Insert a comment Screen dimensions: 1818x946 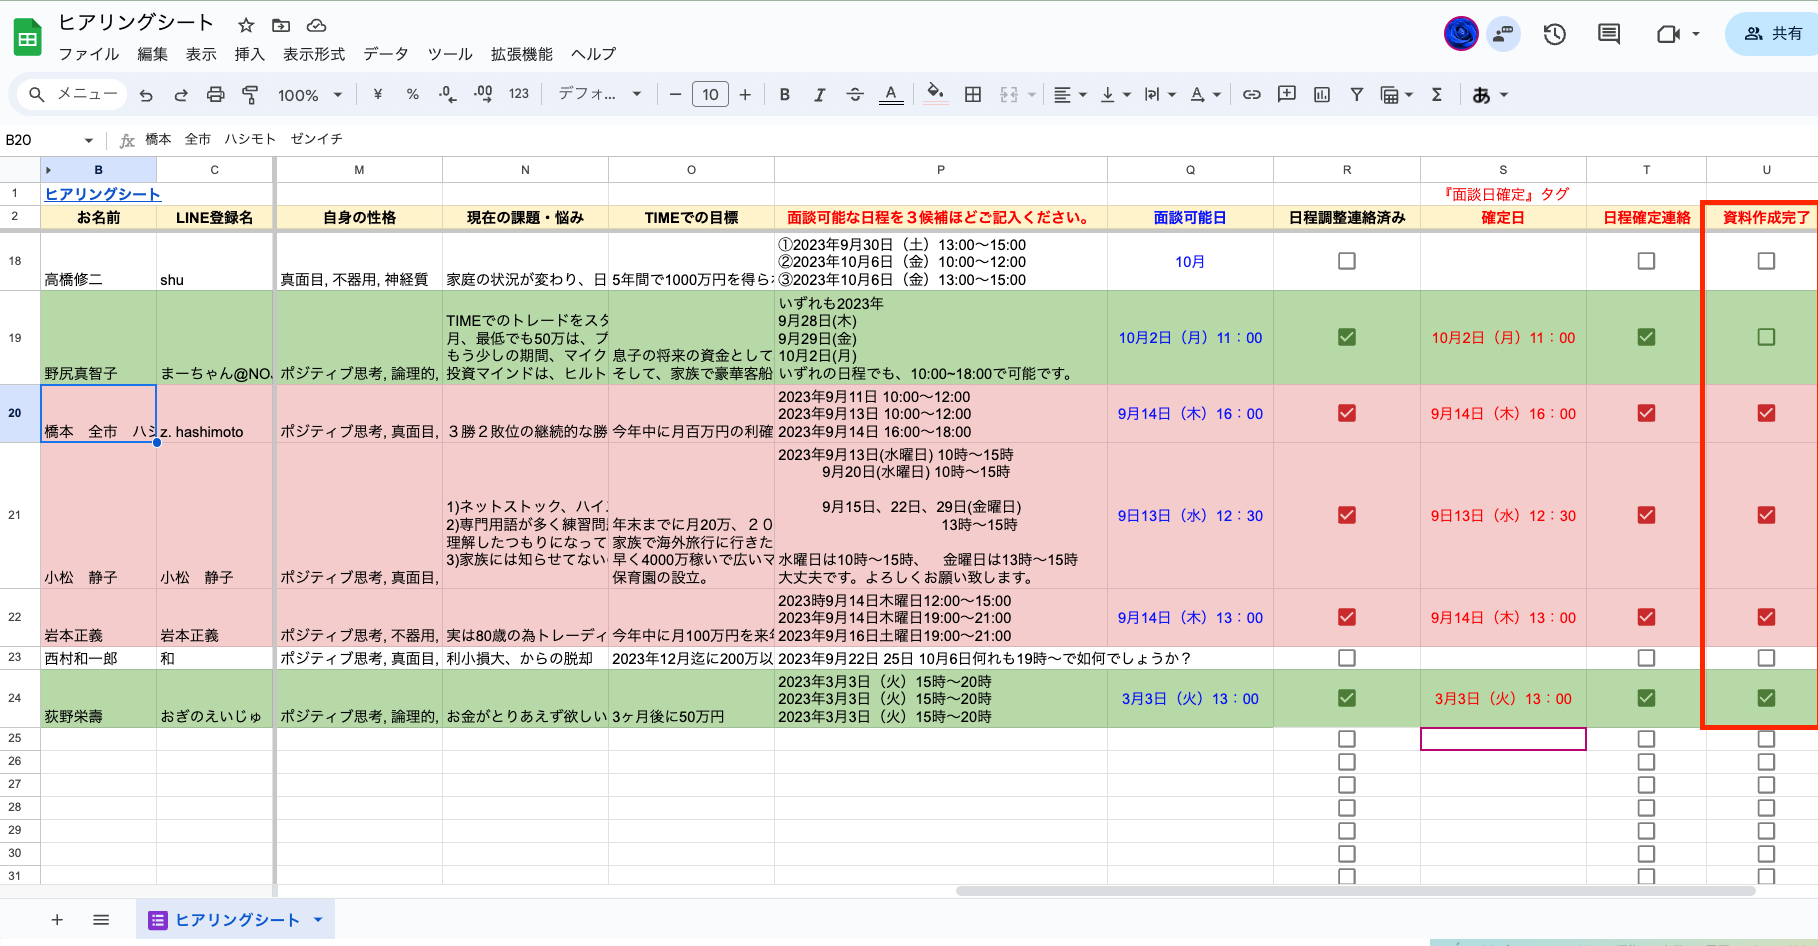1286,94
